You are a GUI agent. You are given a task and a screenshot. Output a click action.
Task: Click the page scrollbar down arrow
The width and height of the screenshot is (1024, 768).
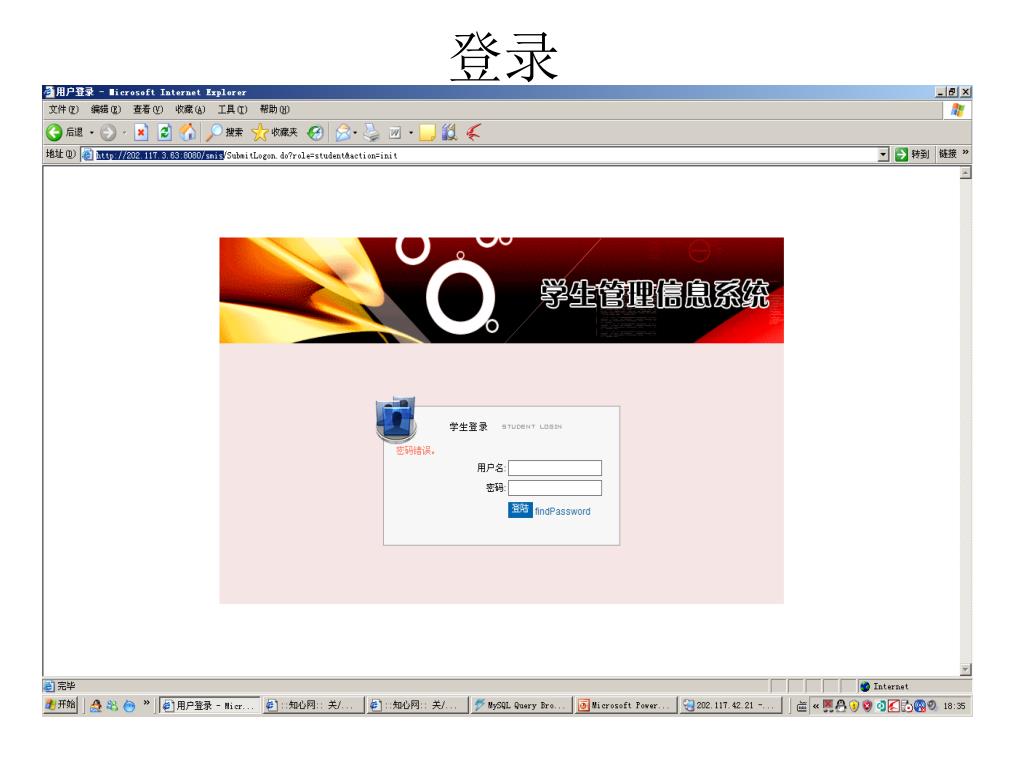click(965, 669)
